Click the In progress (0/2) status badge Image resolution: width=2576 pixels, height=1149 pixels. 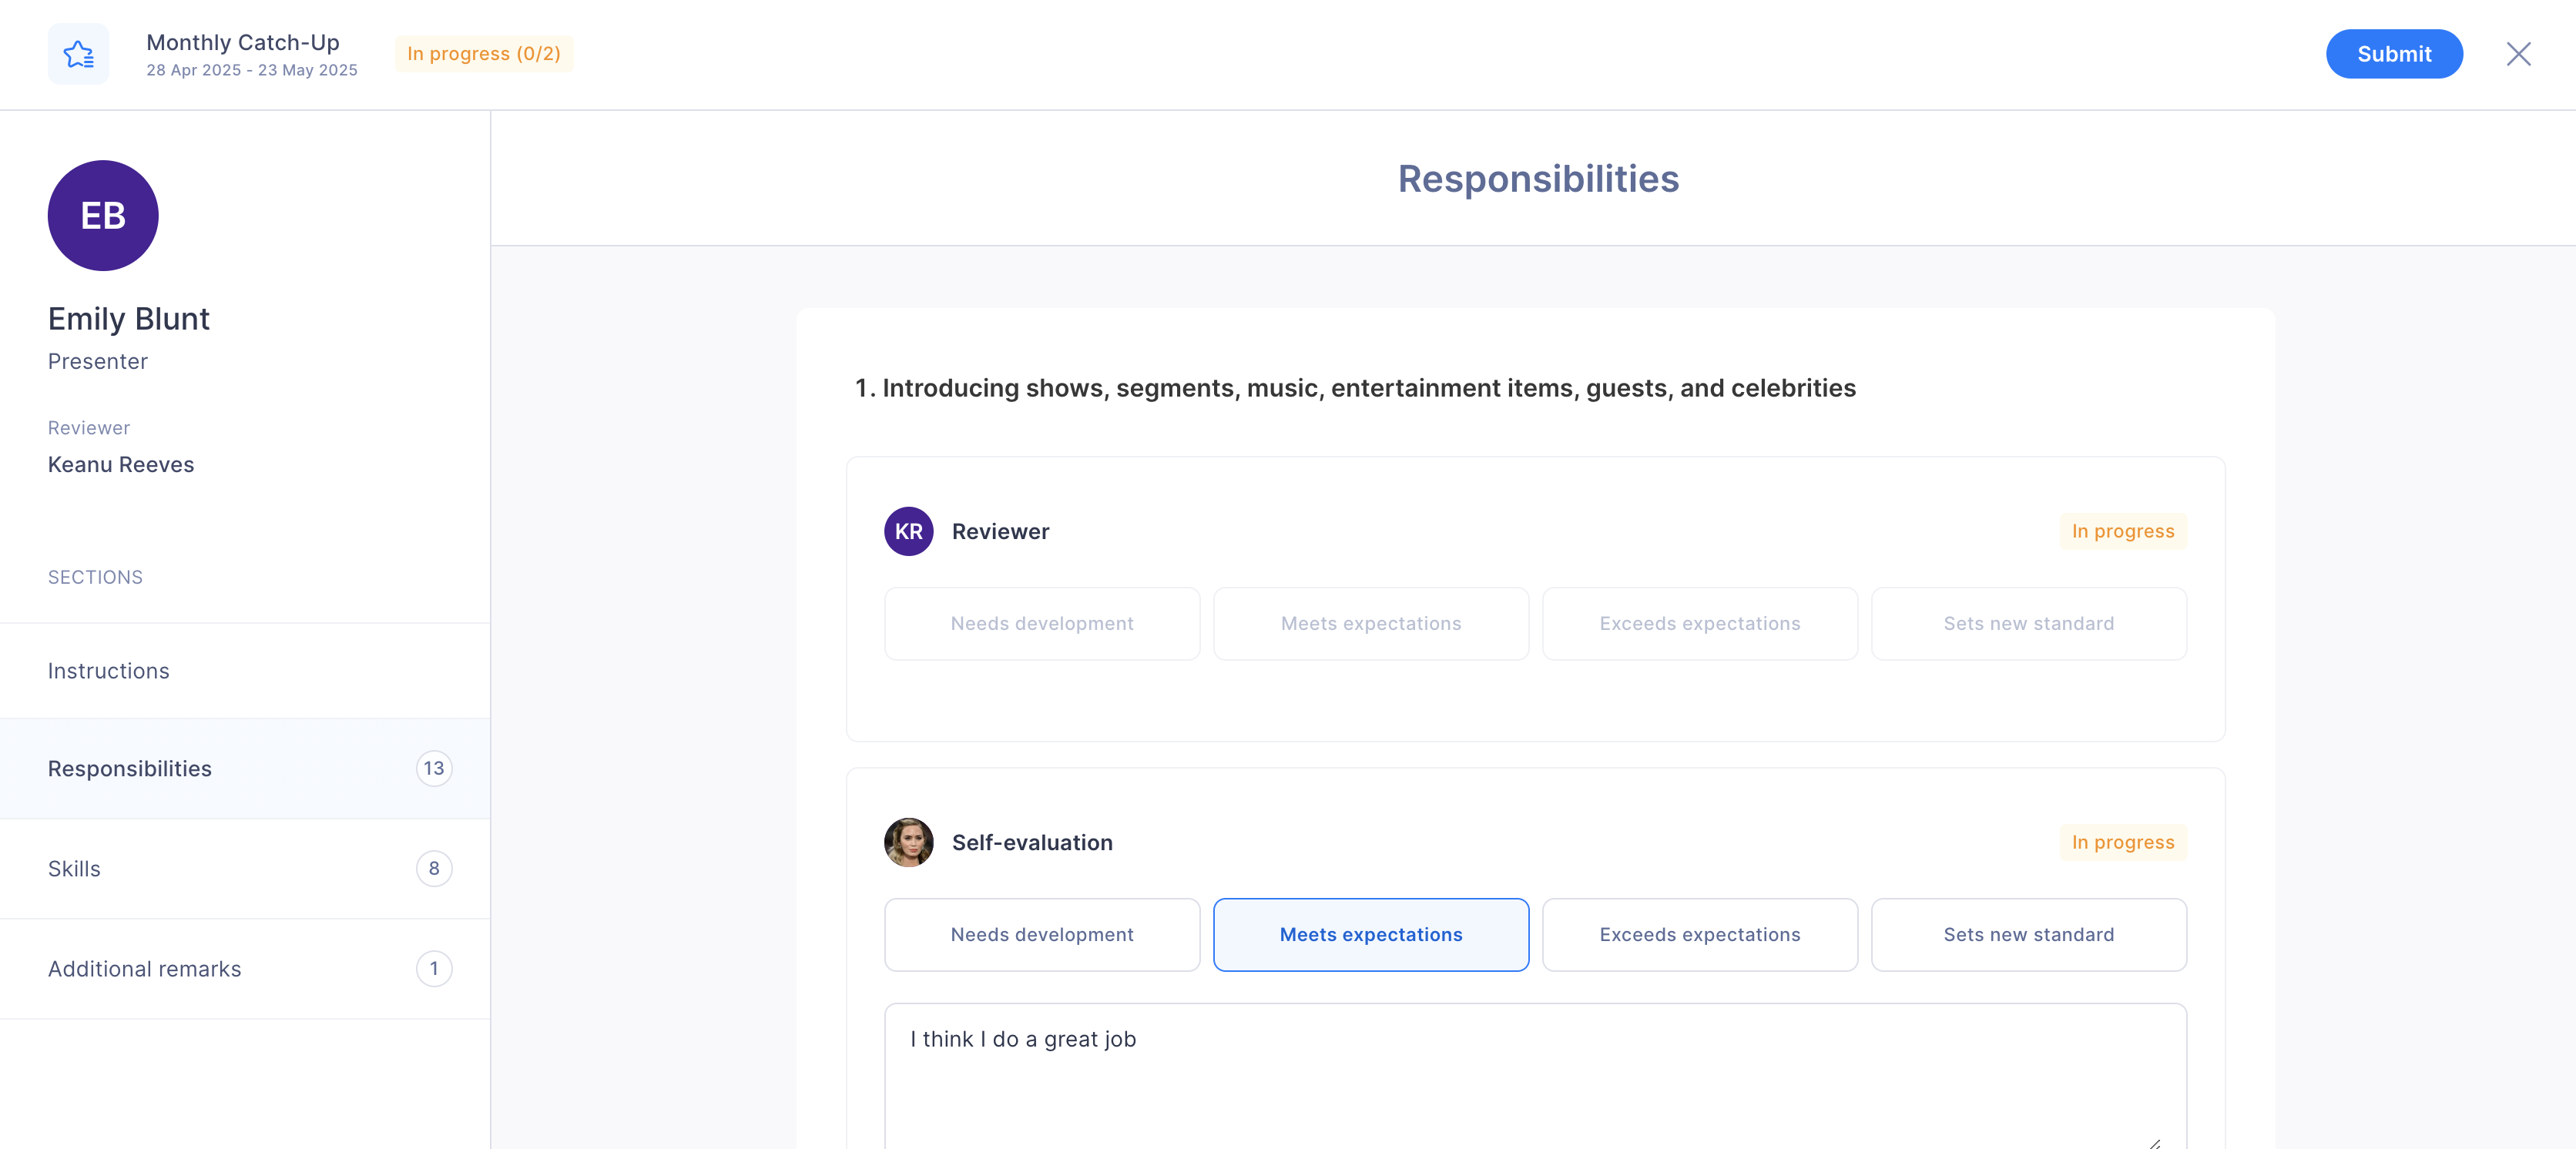point(484,54)
